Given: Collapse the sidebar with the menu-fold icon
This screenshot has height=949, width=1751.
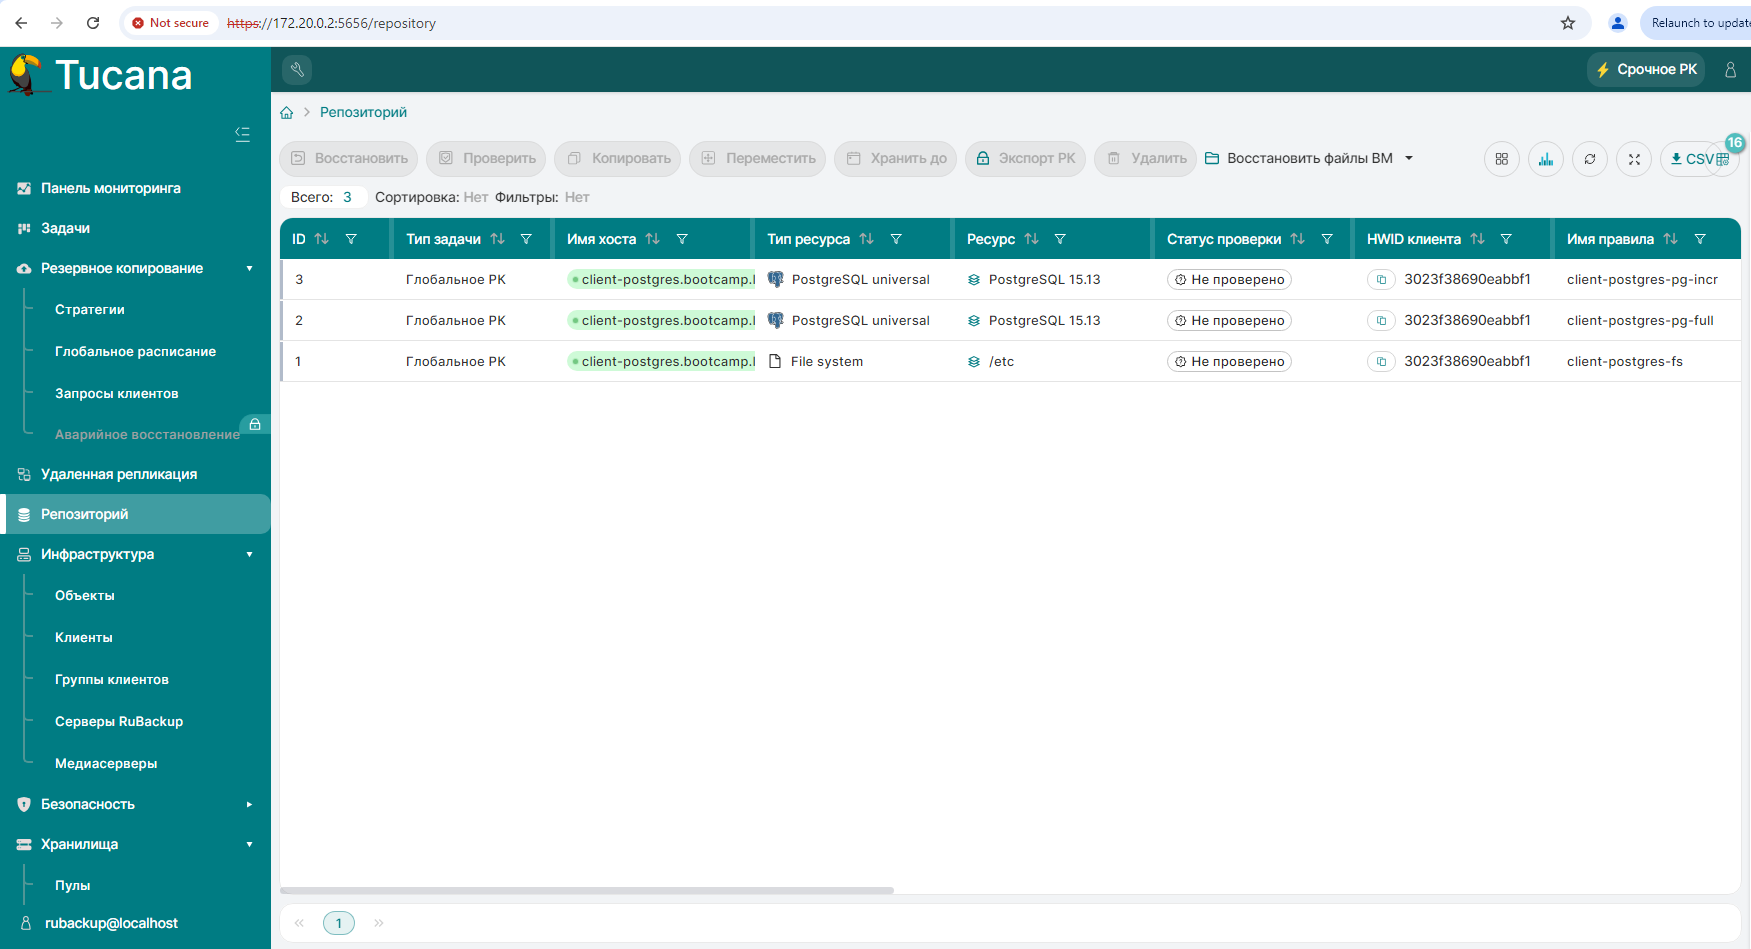Looking at the screenshot, I should (x=242, y=134).
